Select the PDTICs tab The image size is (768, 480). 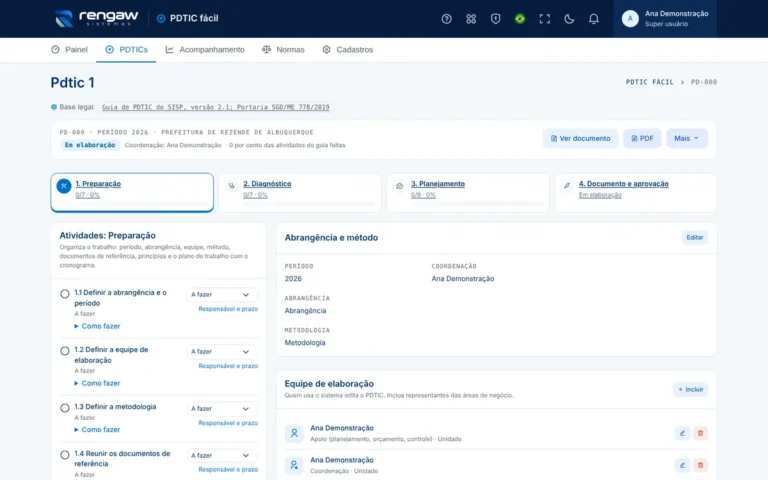[x=126, y=49]
